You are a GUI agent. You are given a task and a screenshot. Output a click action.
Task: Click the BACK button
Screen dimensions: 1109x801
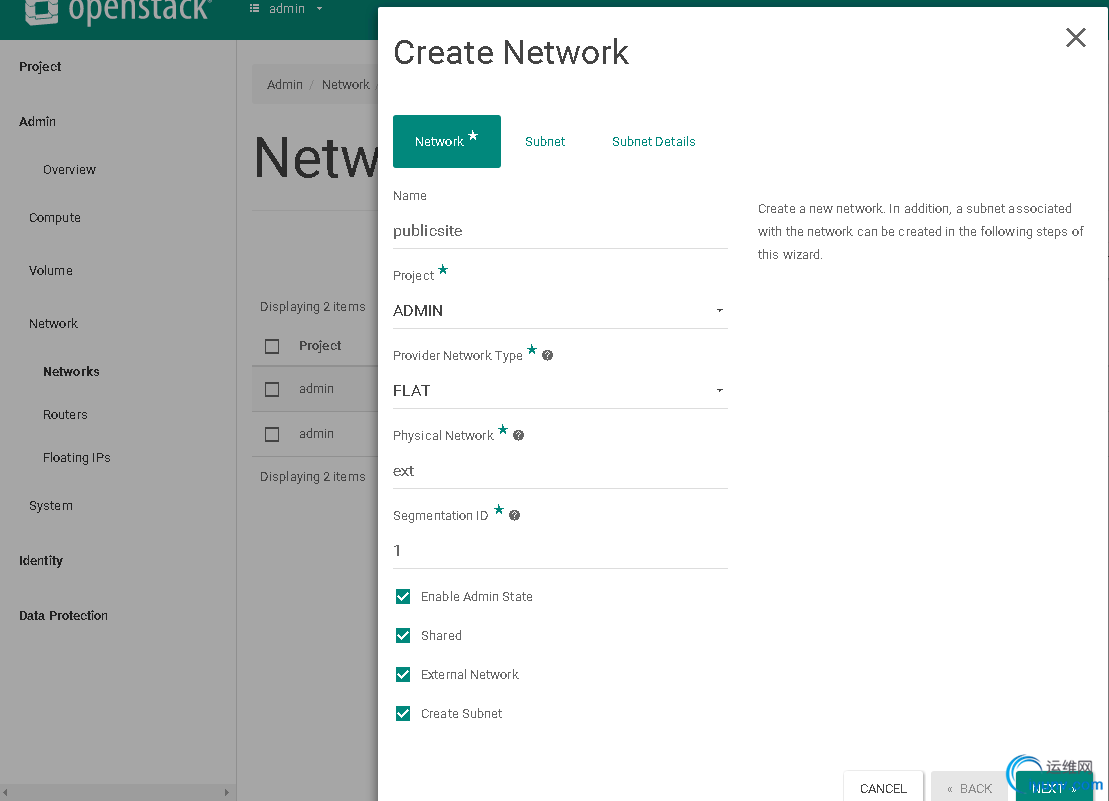coord(969,788)
